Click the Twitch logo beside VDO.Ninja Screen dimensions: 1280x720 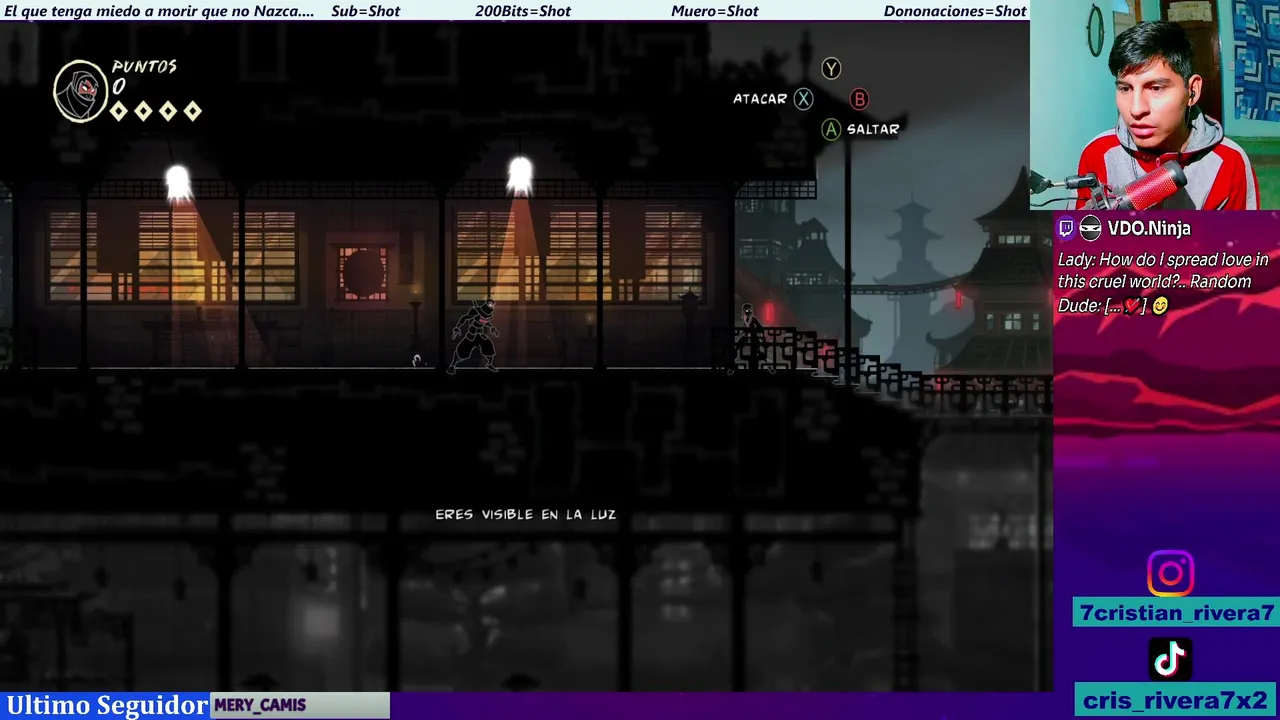pyautogui.click(x=1066, y=228)
